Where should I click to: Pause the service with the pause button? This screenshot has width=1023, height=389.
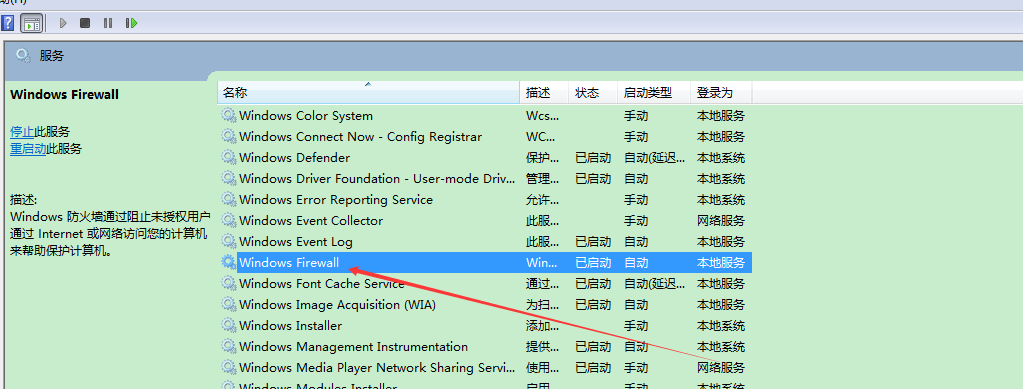click(108, 23)
